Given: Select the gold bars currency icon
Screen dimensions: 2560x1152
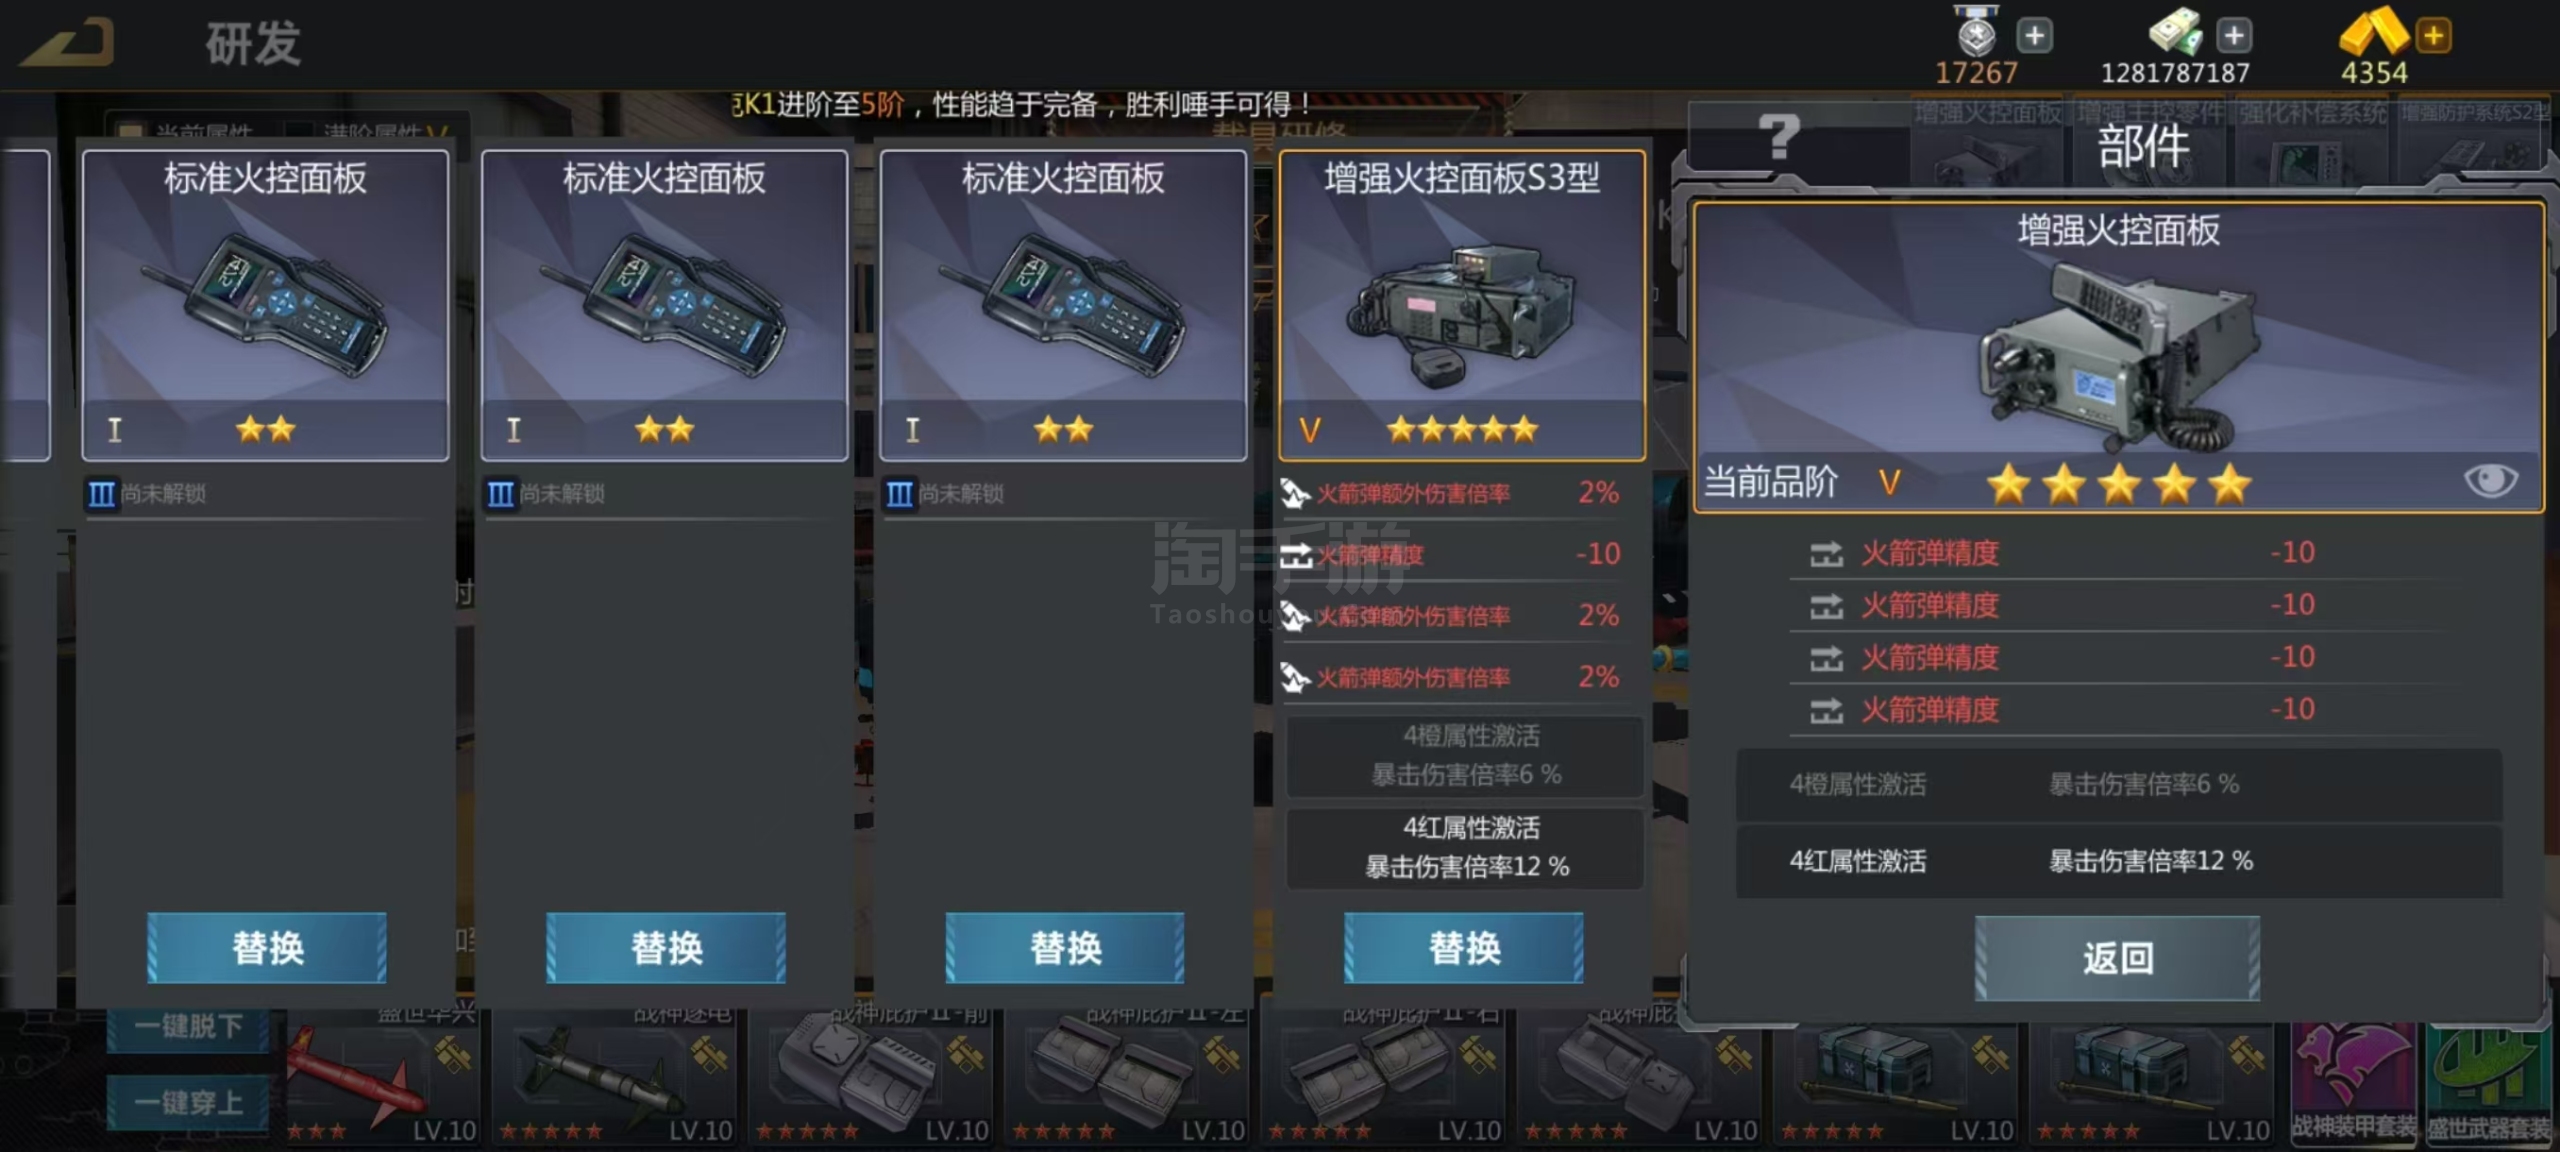Looking at the screenshot, I should [2372, 31].
